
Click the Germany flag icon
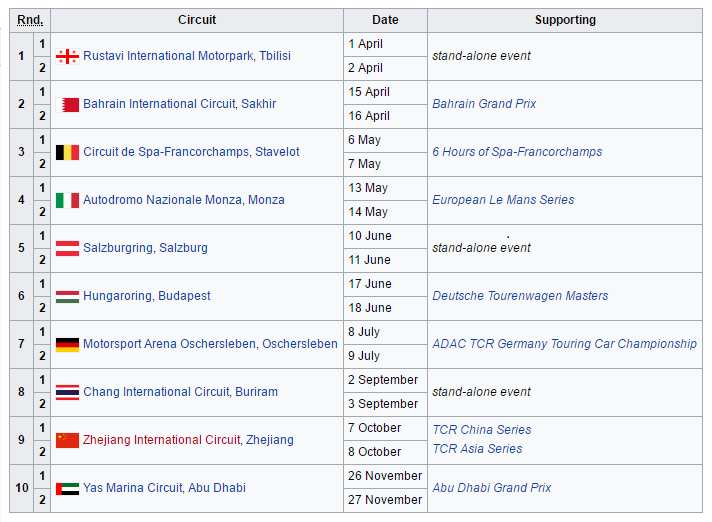pos(67,345)
